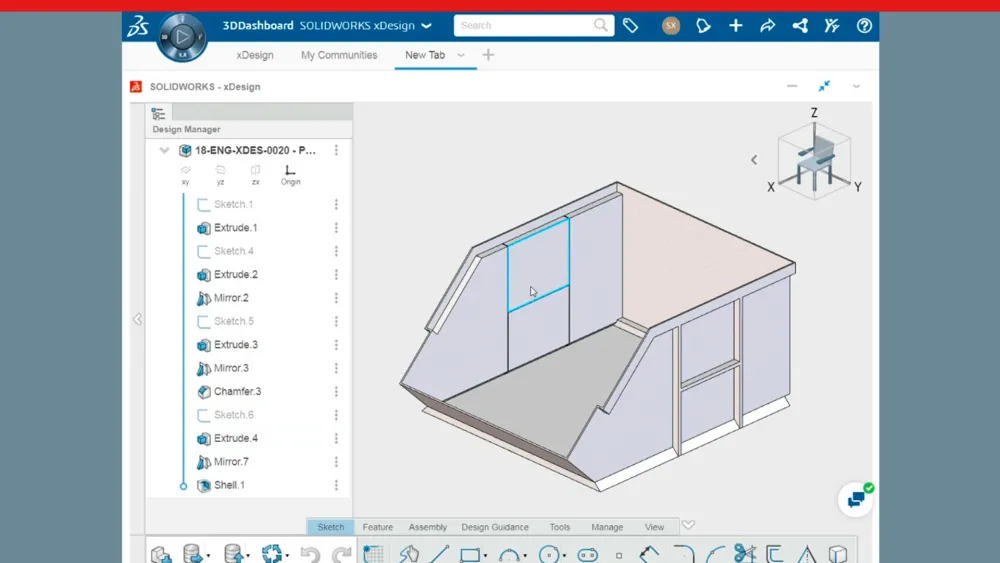Select Sketch.1 in the tree
Image resolution: width=1000 pixels, height=563 pixels.
click(233, 204)
